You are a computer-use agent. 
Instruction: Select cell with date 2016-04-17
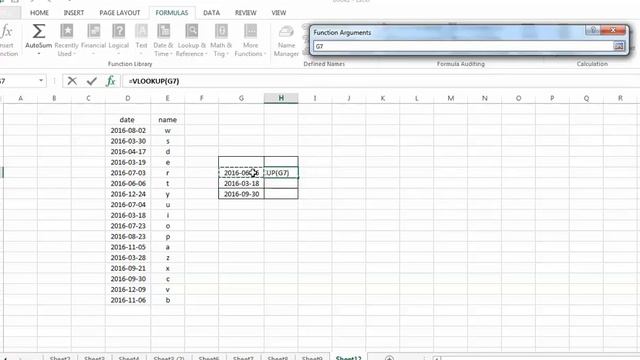click(128, 152)
